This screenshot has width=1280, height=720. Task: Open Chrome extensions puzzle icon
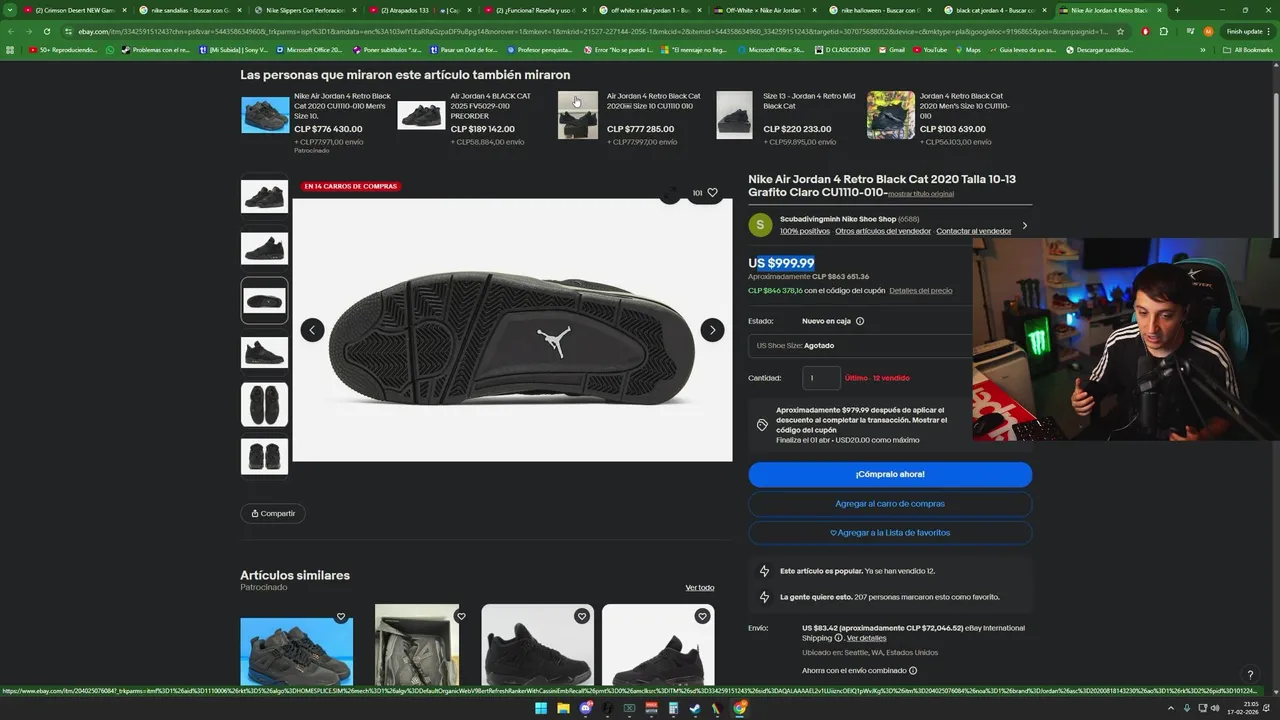tap(1164, 31)
